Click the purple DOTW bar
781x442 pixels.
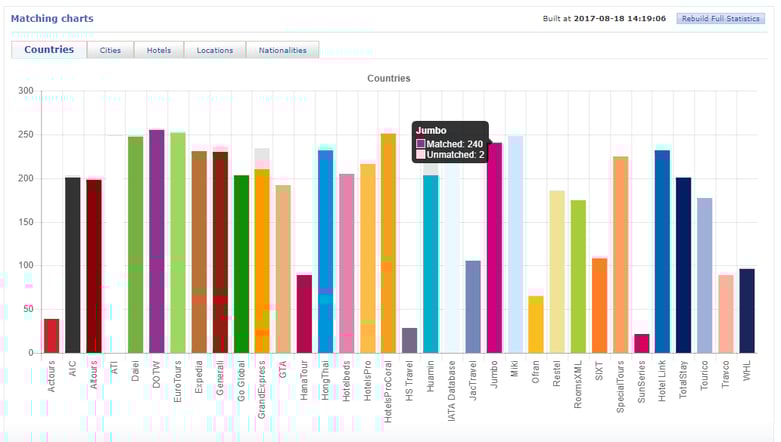(x=157, y=240)
